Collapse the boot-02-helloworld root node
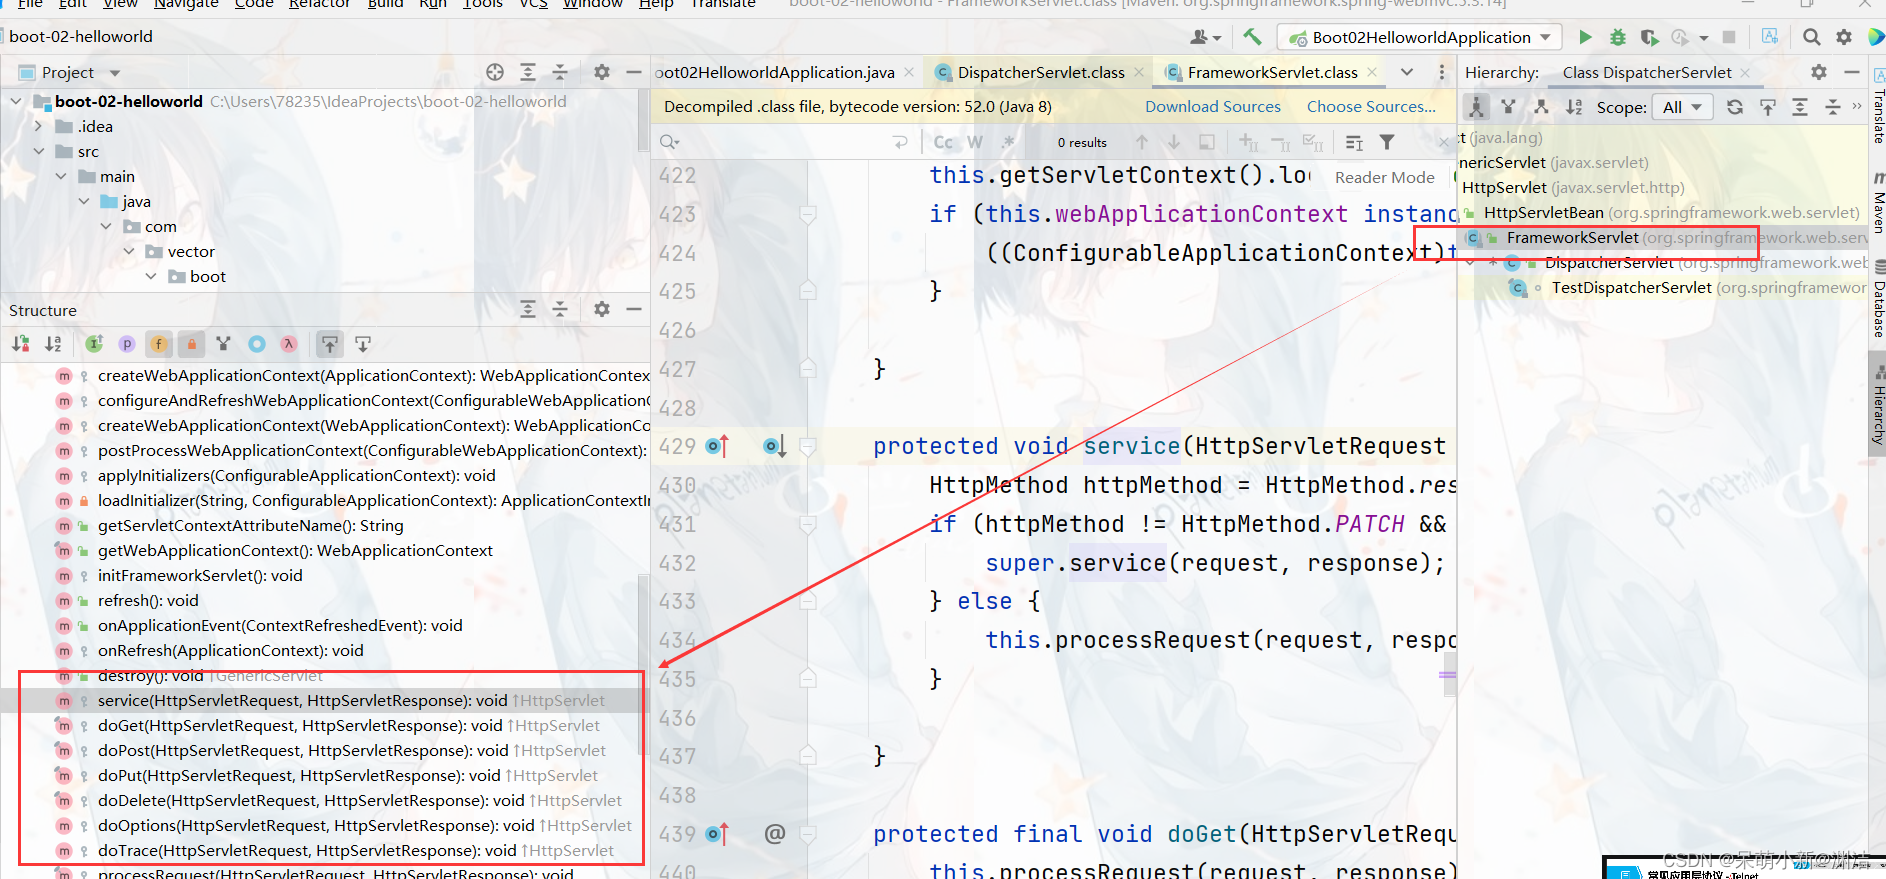 (16, 101)
